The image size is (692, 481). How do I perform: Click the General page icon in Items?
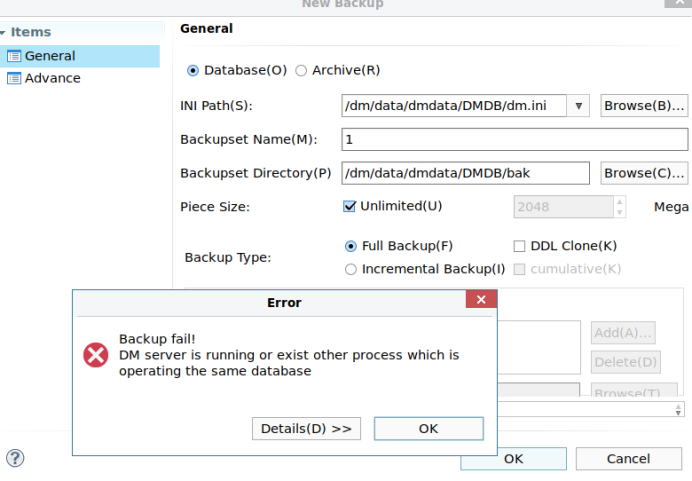pyautogui.click(x=14, y=56)
